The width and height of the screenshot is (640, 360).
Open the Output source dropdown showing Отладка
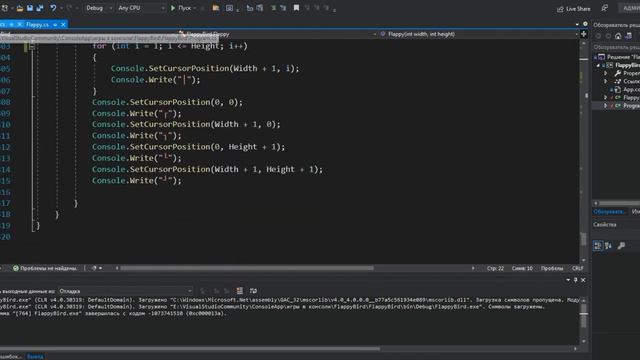click(x=124, y=291)
